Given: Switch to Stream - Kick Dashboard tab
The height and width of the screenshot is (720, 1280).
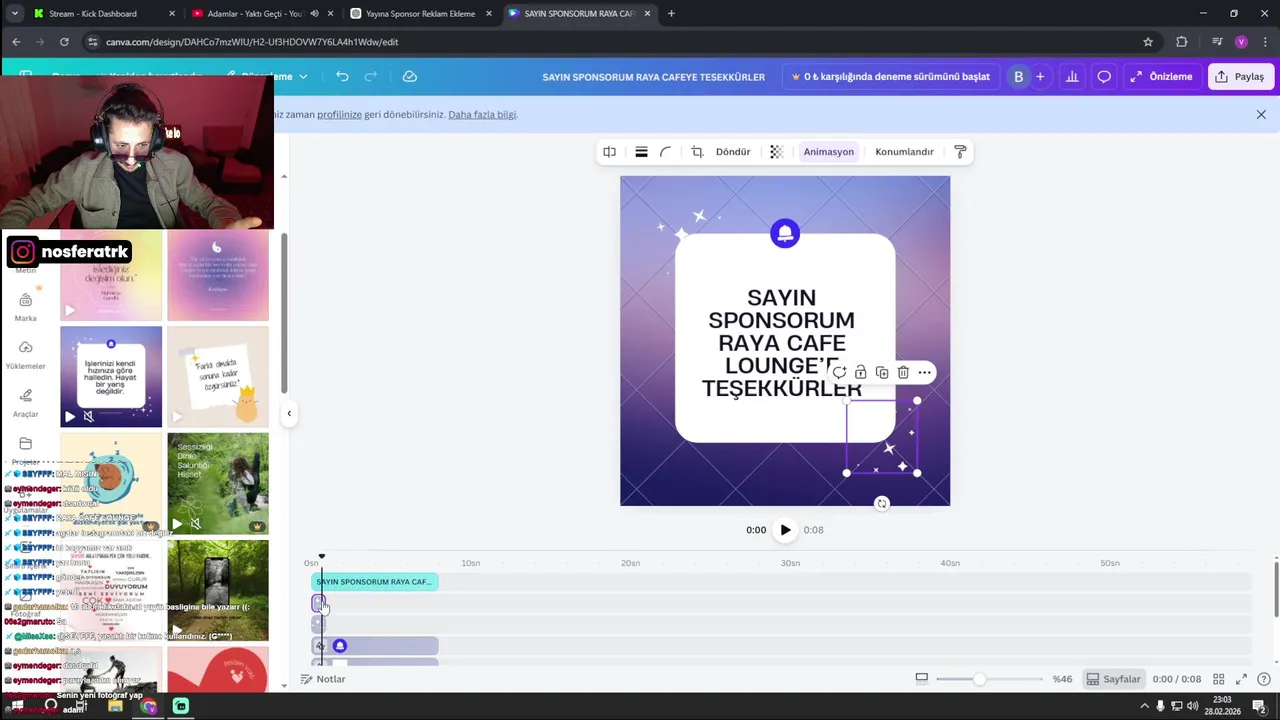Looking at the screenshot, I should 104,14.
